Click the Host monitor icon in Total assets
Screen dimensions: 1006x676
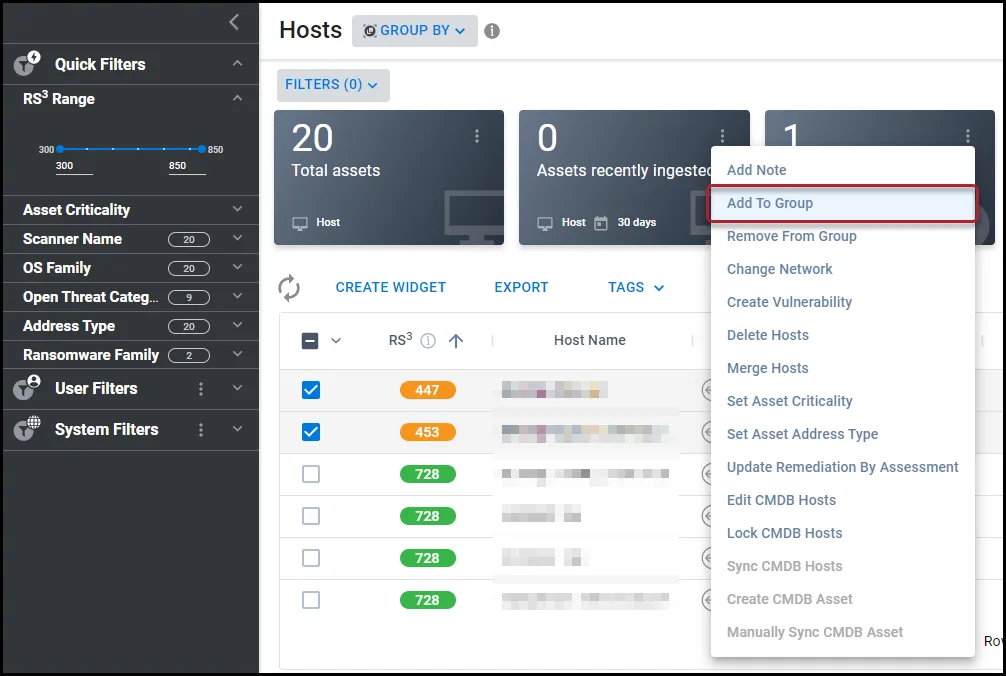click(x=300, y=223)
